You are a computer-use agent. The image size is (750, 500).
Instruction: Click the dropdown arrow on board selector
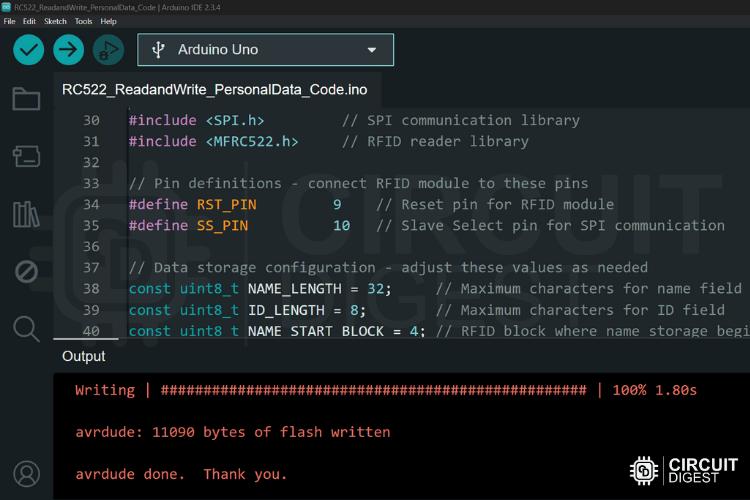point(372,49)
